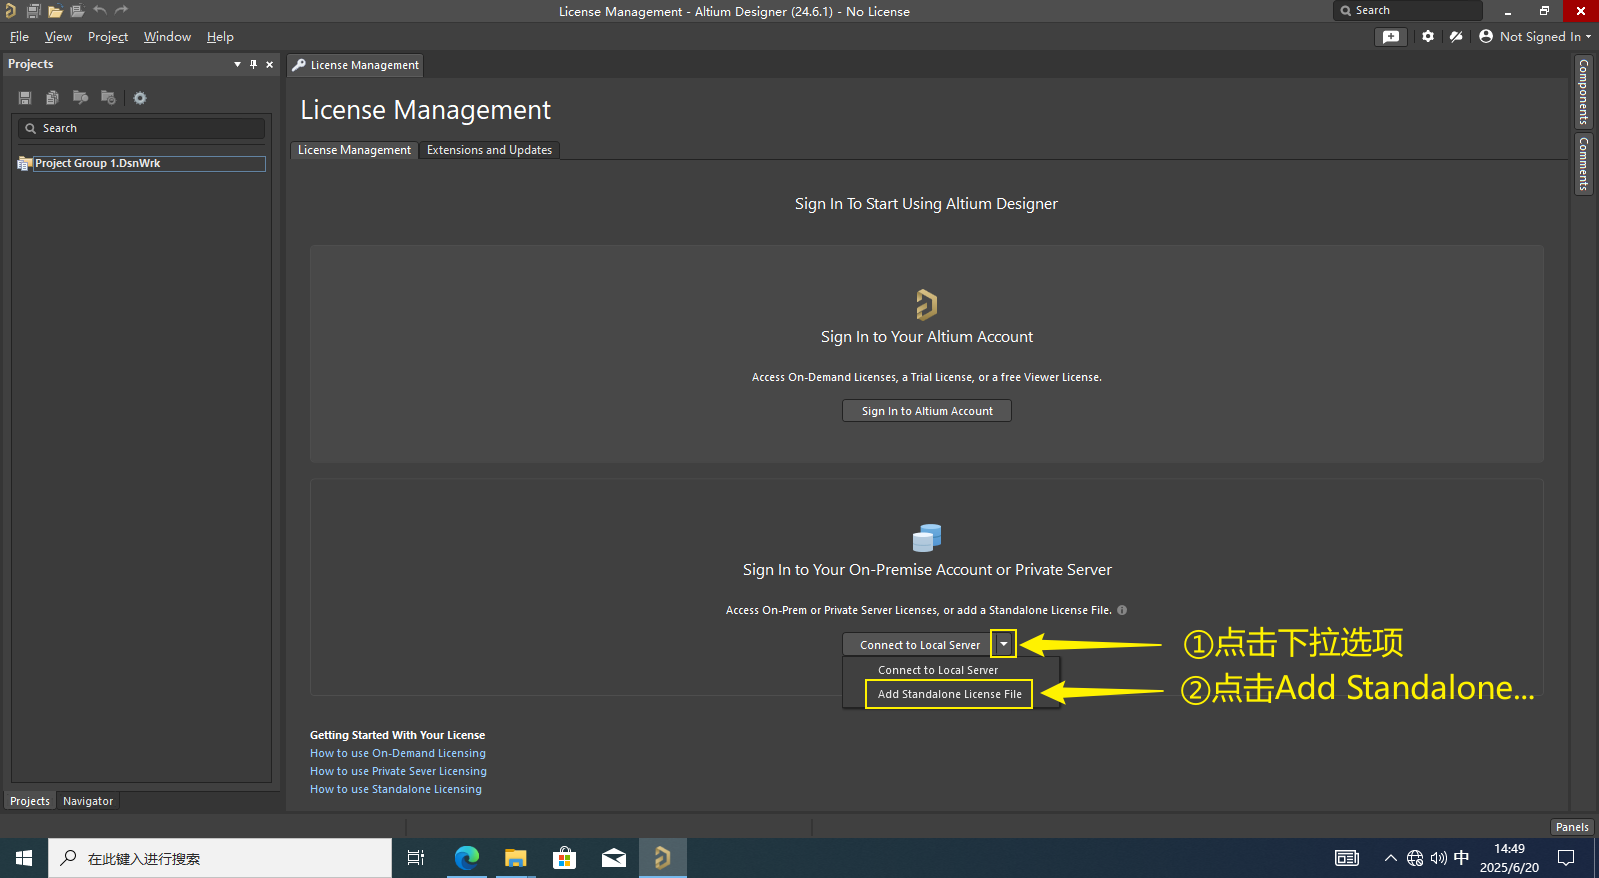Open the Windows notification center

1567,858
